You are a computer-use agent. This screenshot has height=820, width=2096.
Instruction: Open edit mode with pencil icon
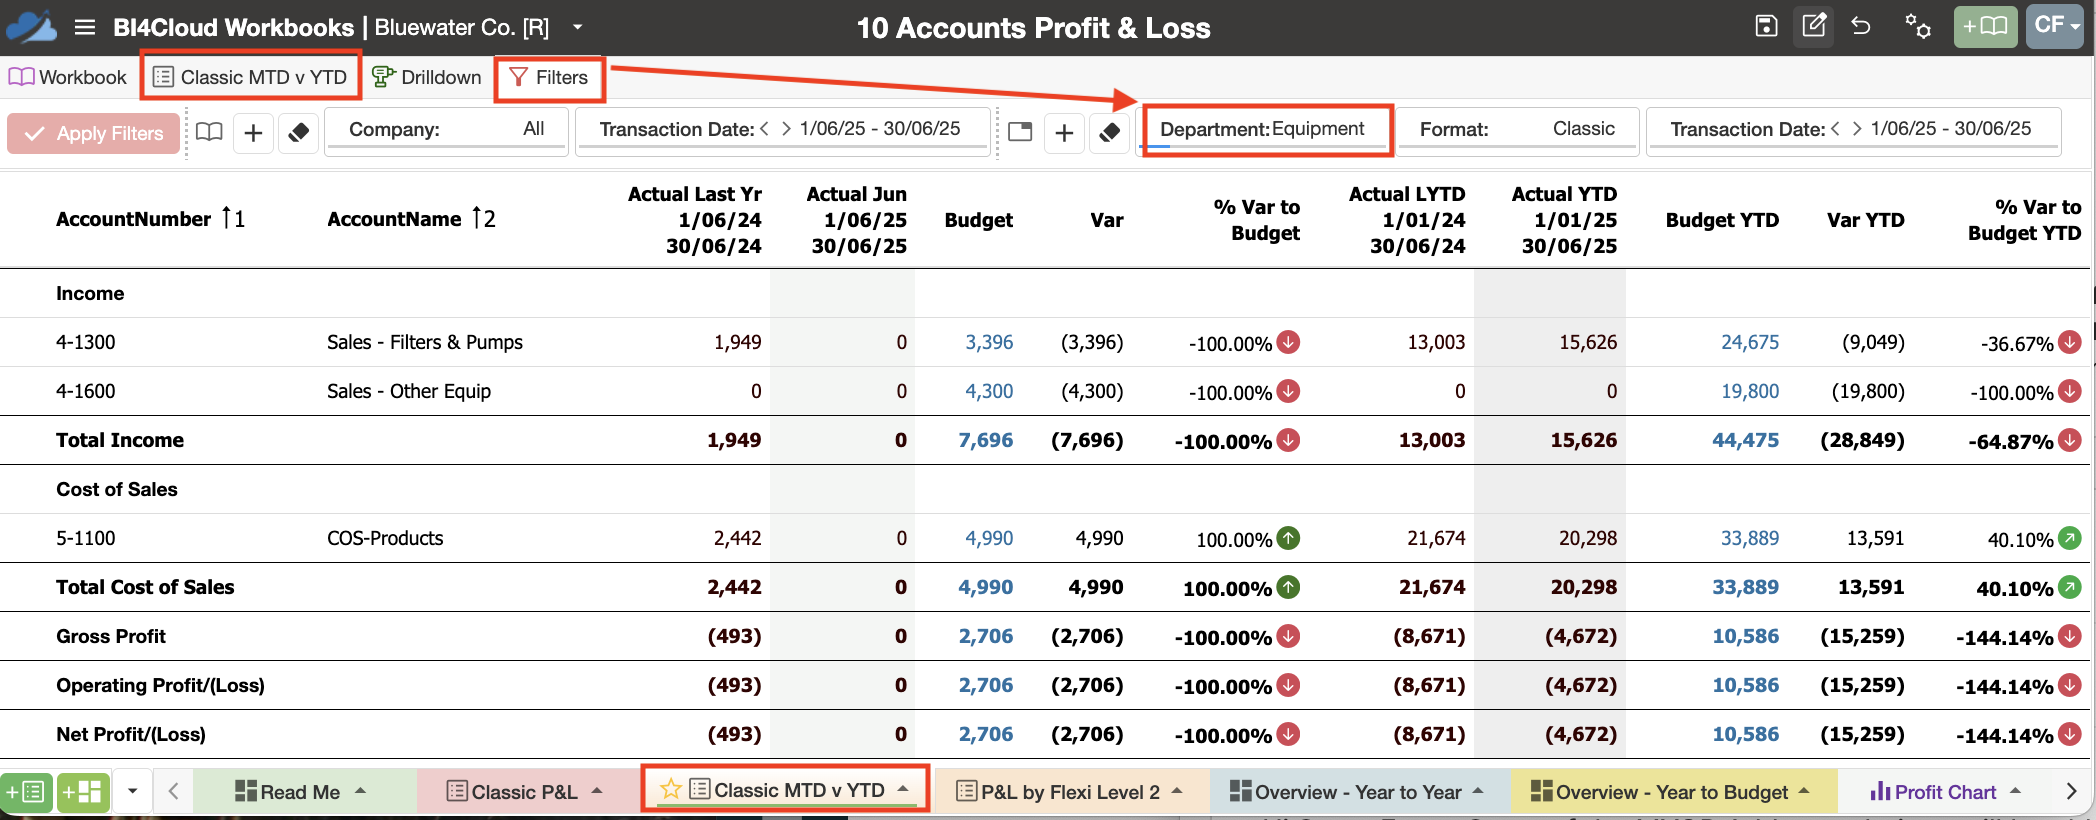click(x=1814, y=25)
